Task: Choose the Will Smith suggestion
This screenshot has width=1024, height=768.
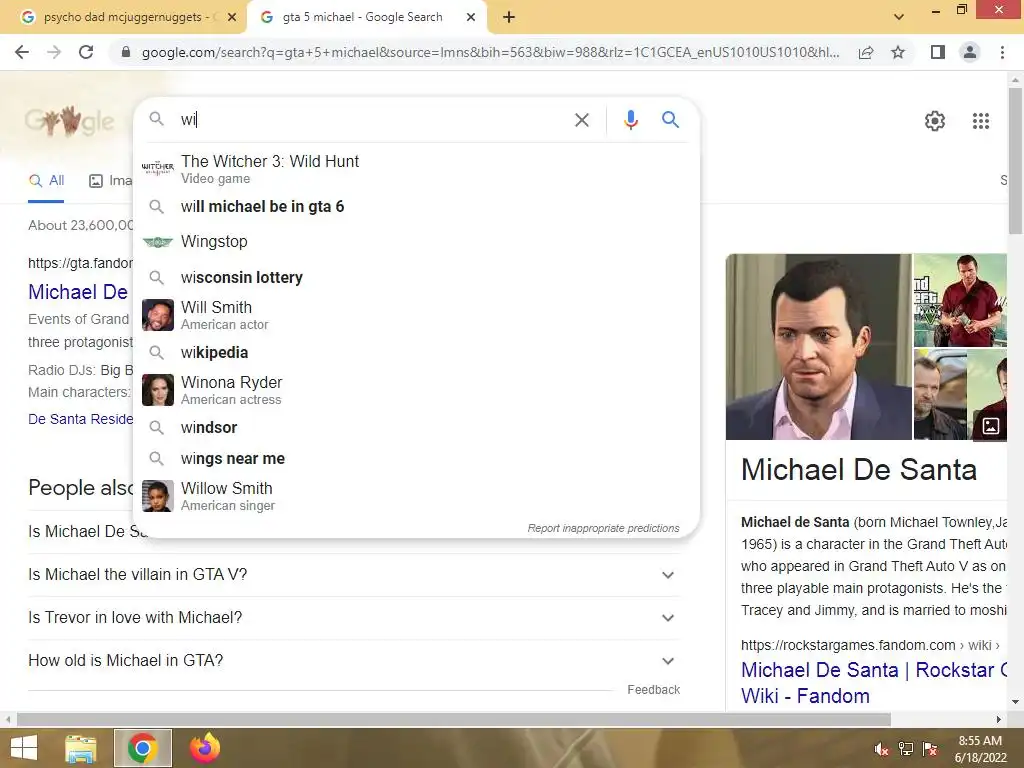Action: [416, 315]
